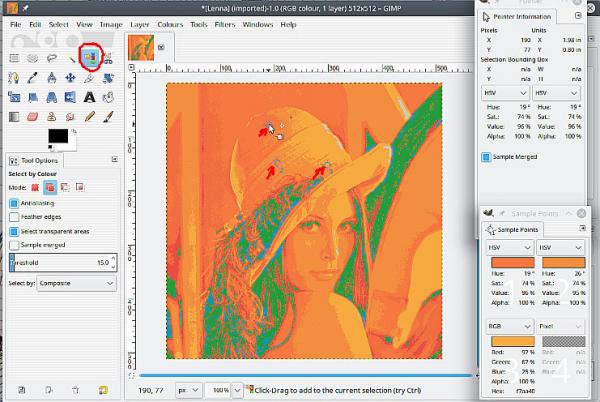Open sample point 3 RGB dropdown
The width and height of the screenshot is (600, 402).
[510, 326]
